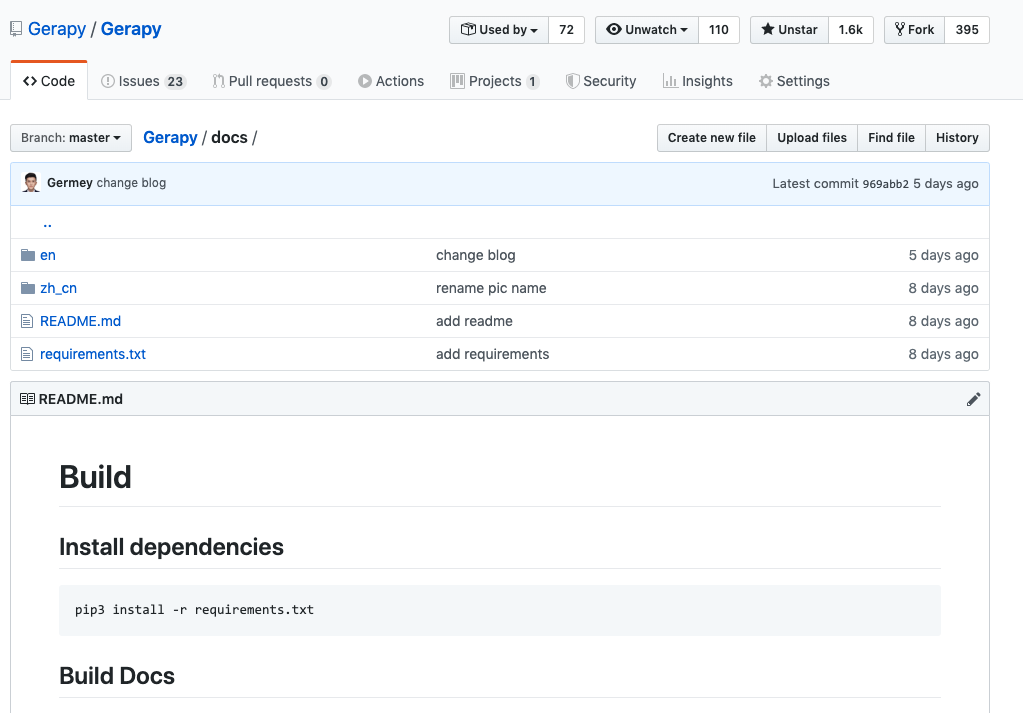
Task: Click the pip3 install command code block
Action: pos(500,610)
